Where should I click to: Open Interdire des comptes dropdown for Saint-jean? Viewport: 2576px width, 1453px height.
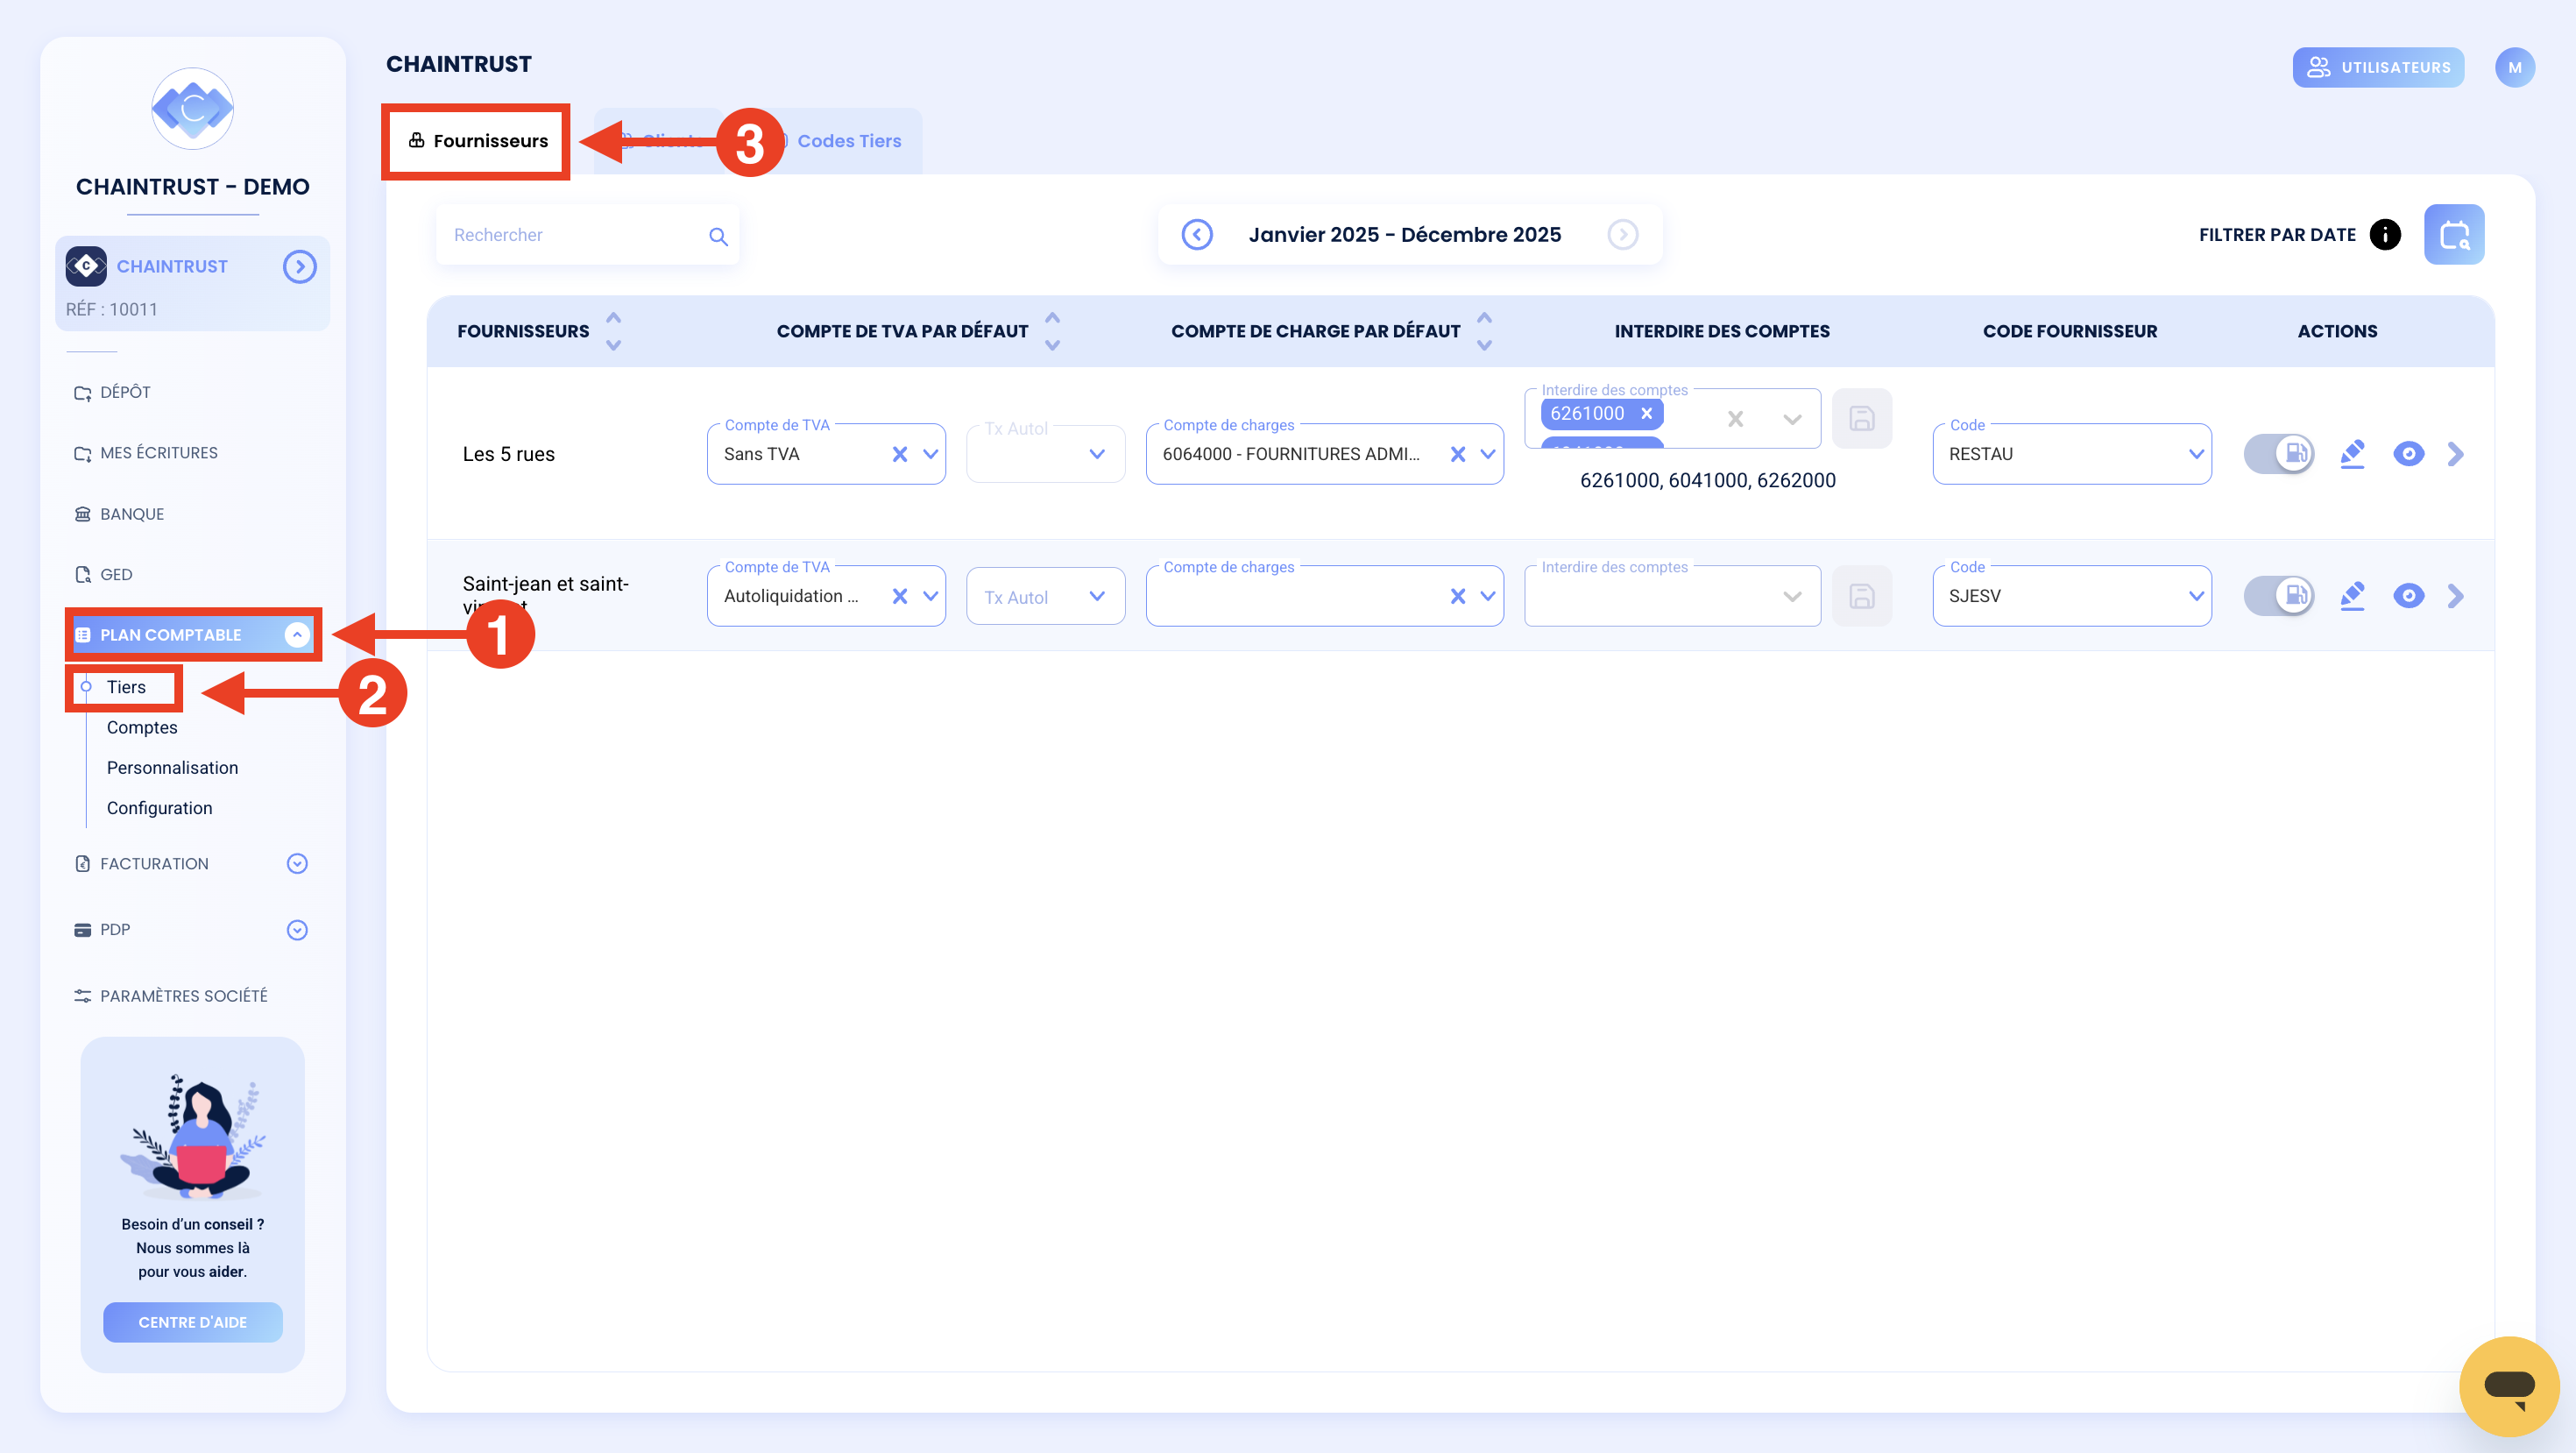click(x=1791, y=596)
